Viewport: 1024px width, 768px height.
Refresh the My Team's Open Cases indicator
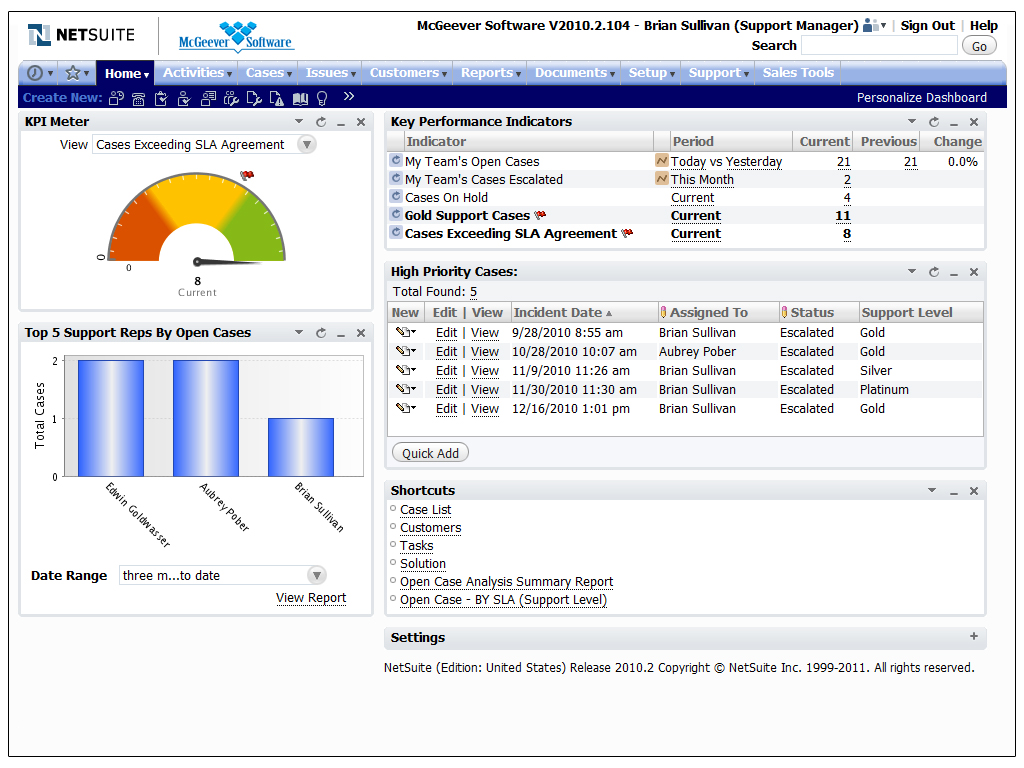pos(396,161)
